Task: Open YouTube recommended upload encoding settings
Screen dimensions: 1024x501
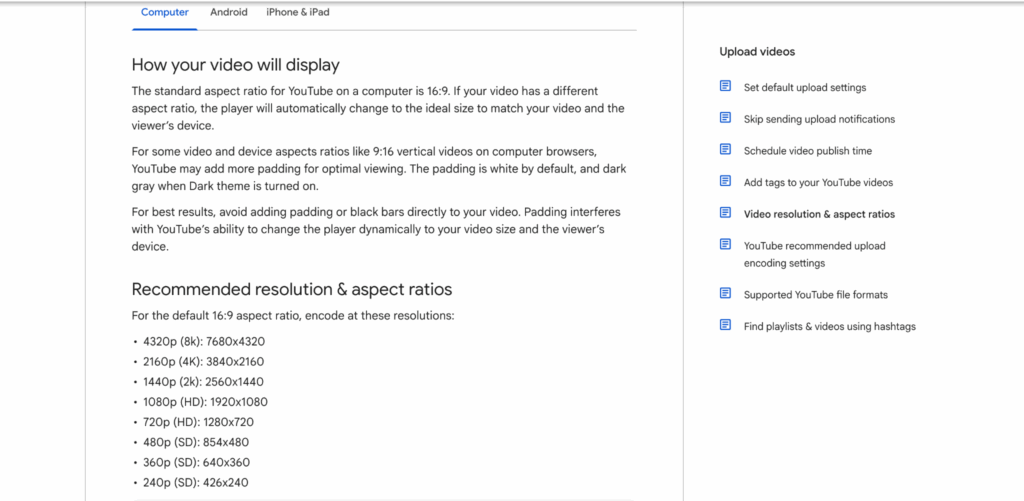Action: tap(814, 255)
